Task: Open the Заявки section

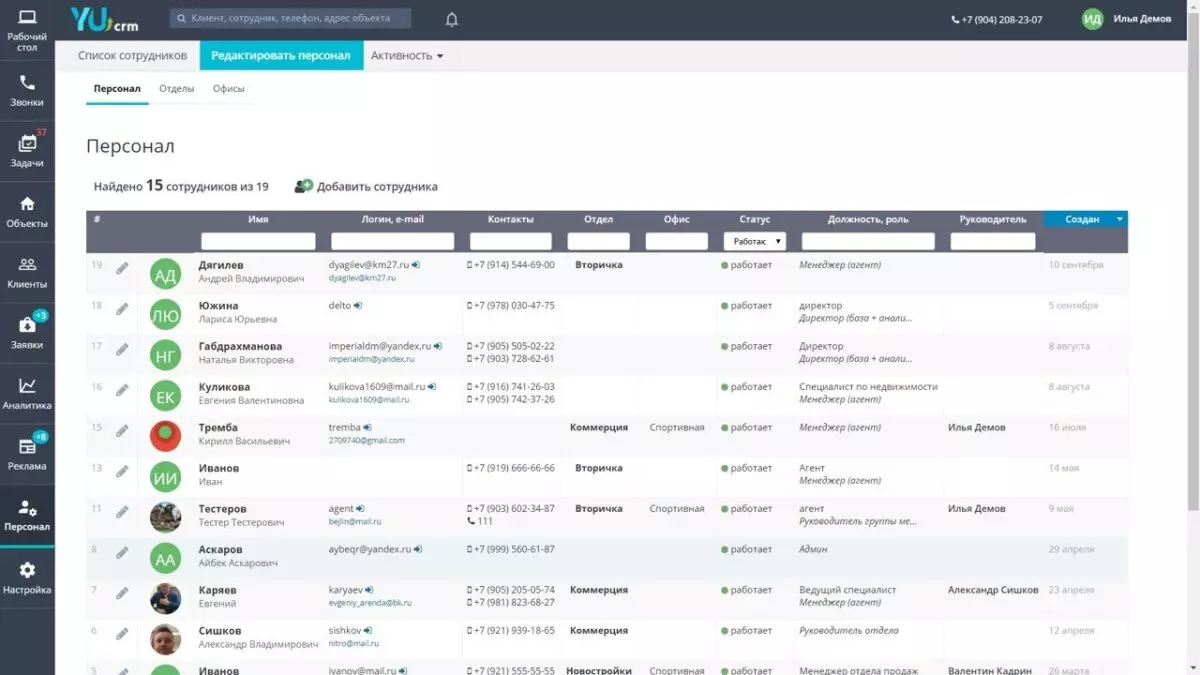Action: (x=27, y=333)
